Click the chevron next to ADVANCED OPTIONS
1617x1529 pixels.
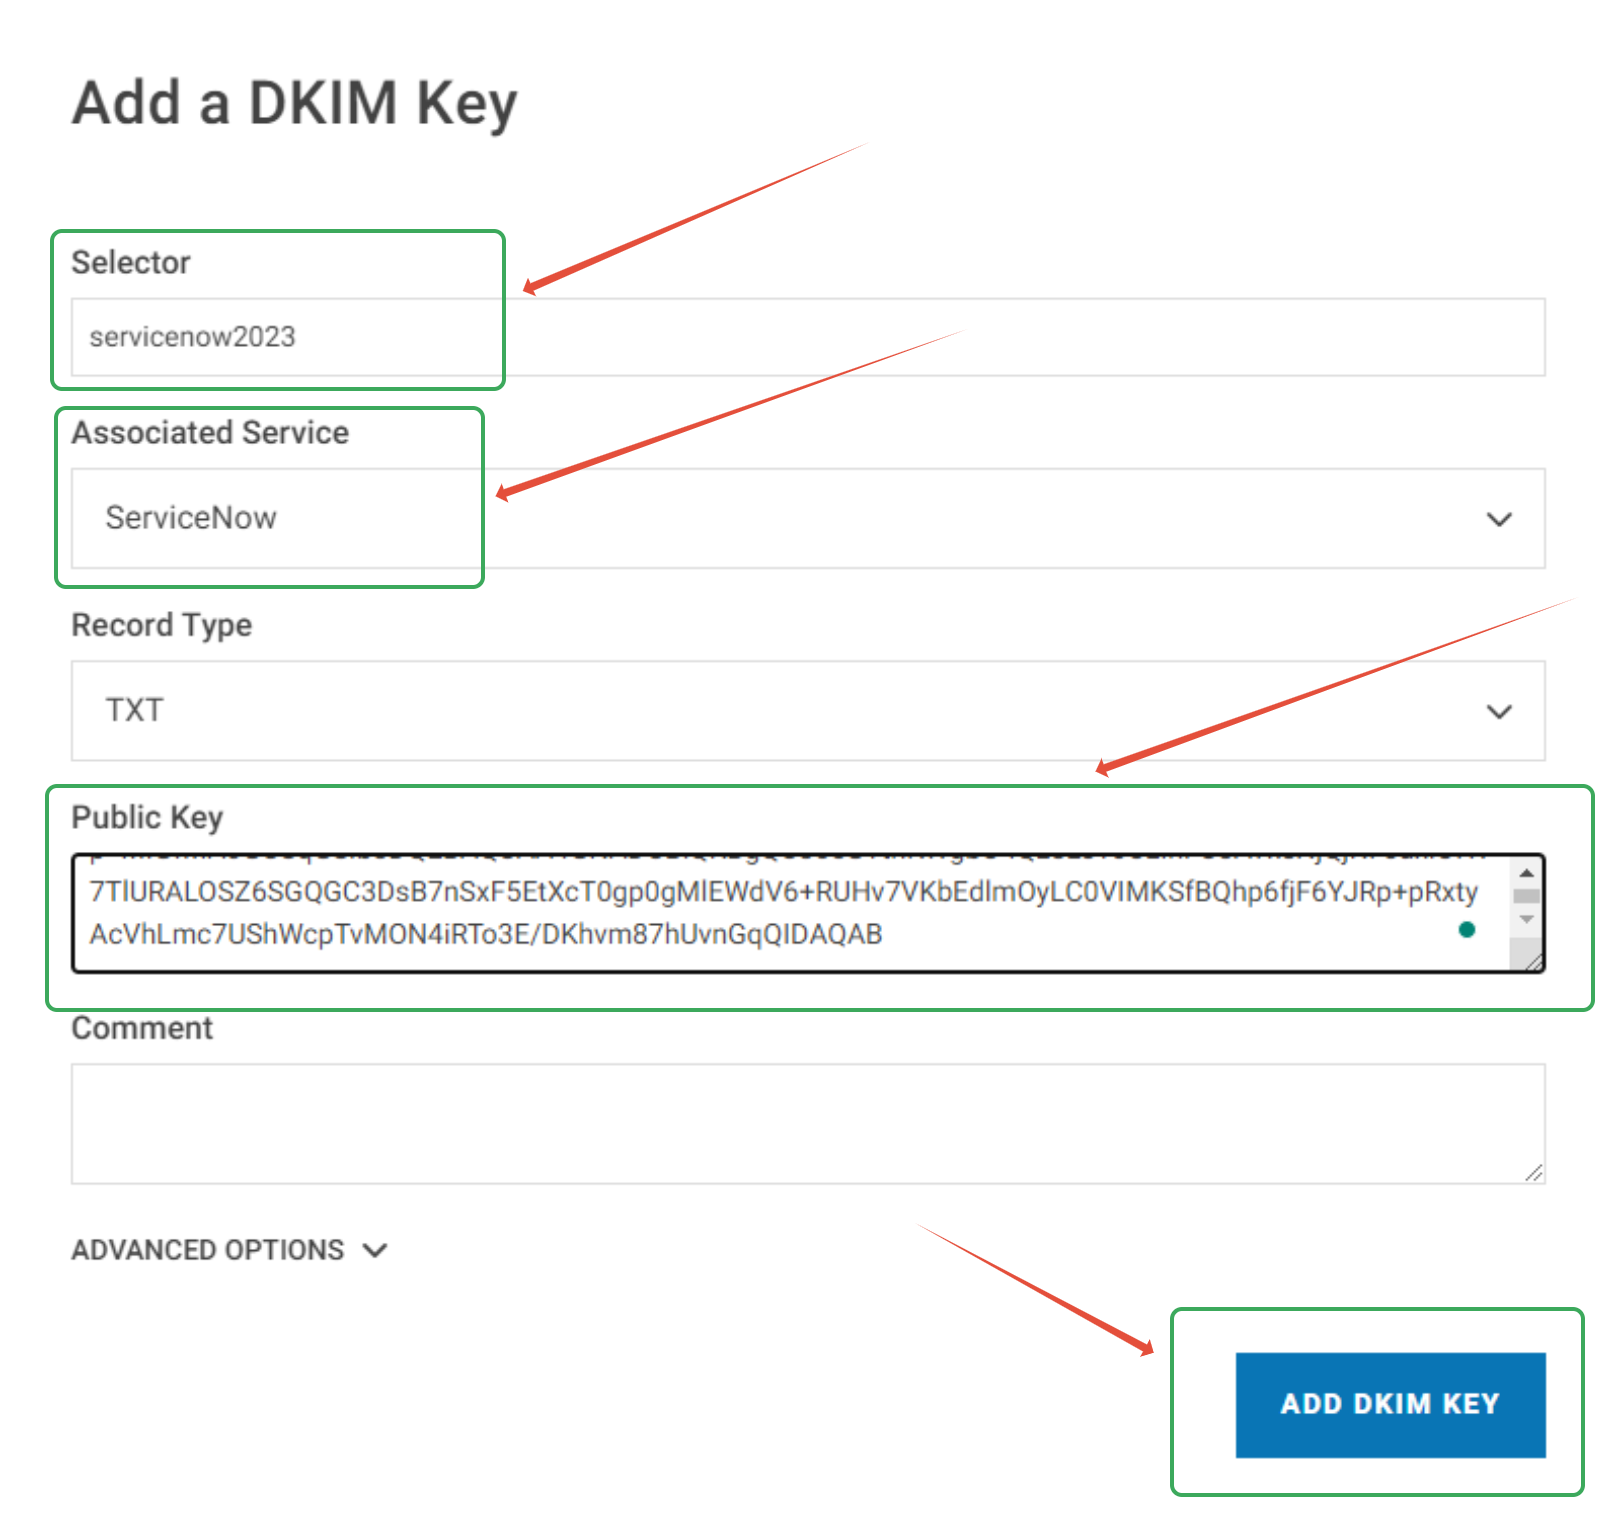375,1249
